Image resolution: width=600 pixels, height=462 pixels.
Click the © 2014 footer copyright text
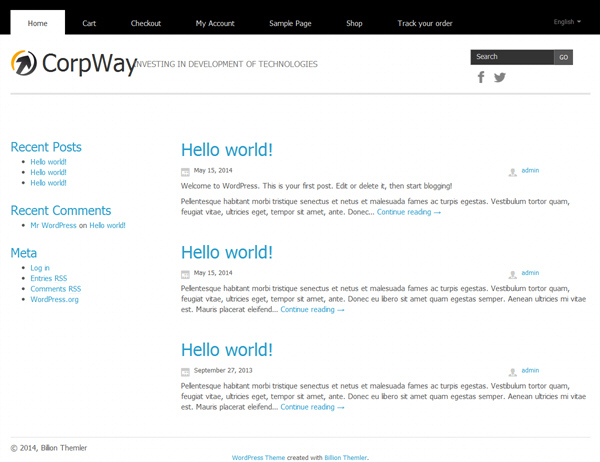pyautogui.click(x=49, y=448)
